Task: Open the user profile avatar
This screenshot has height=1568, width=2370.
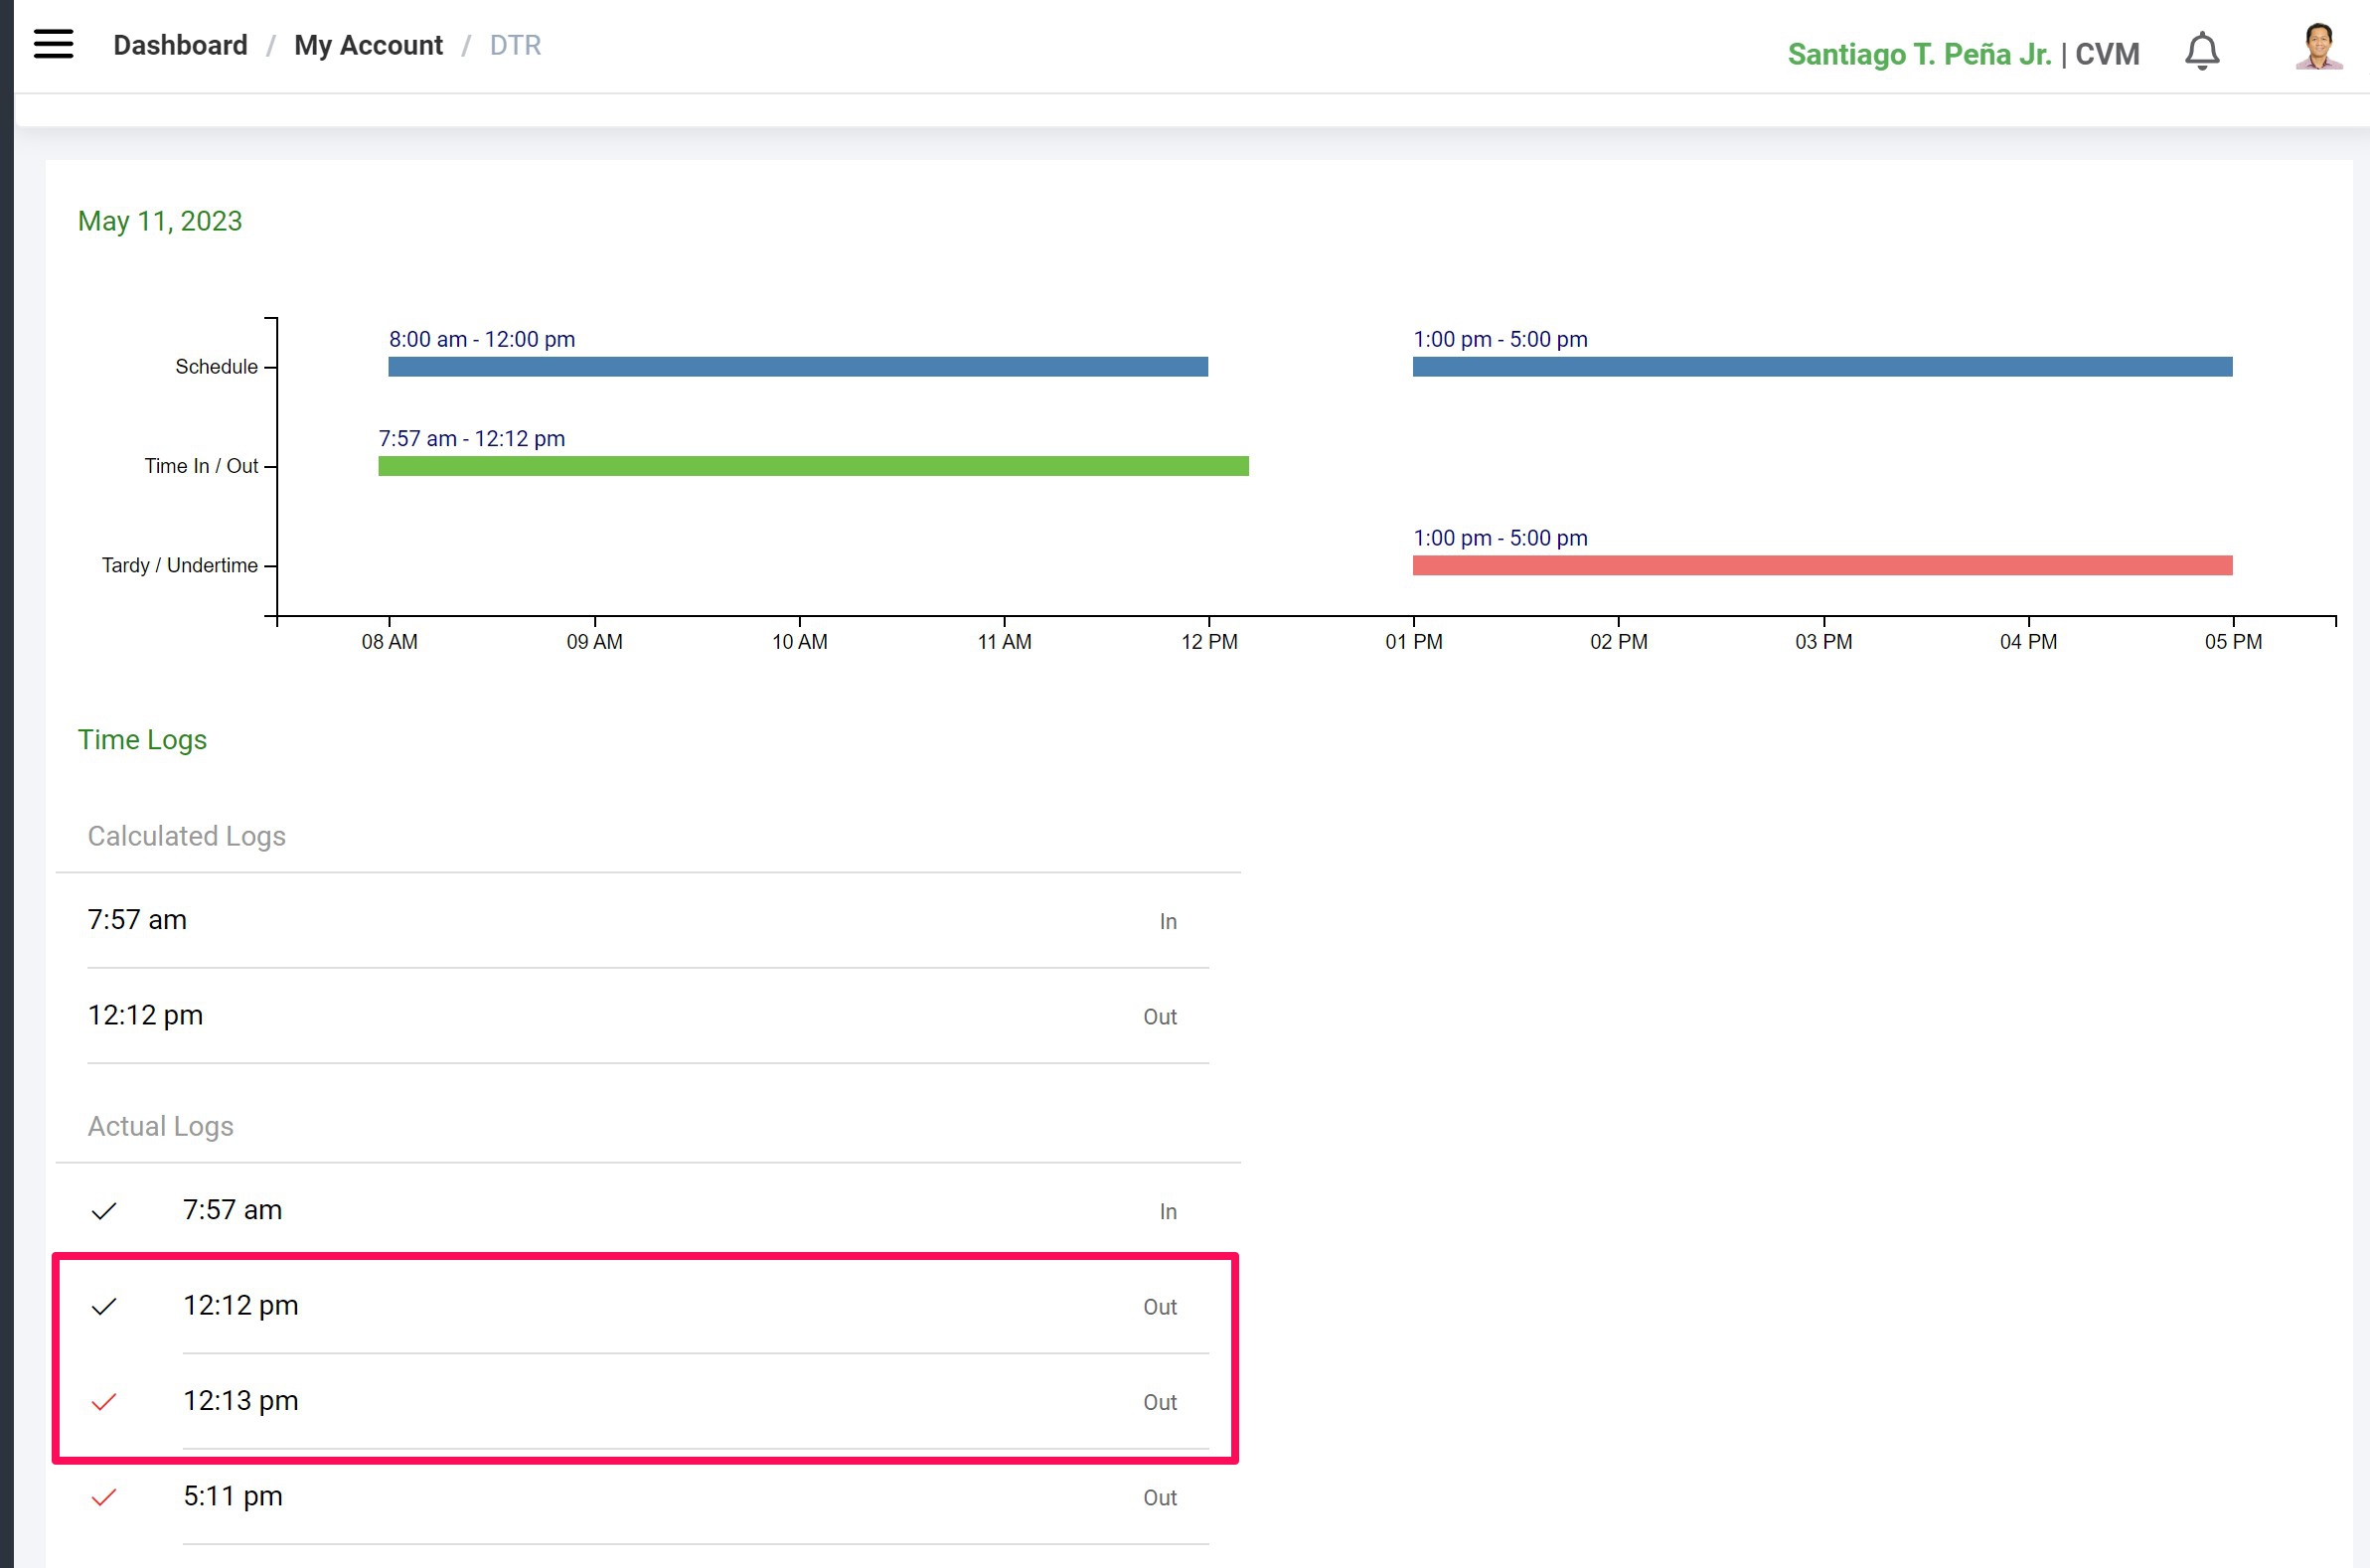Action: pos(2317,47)
